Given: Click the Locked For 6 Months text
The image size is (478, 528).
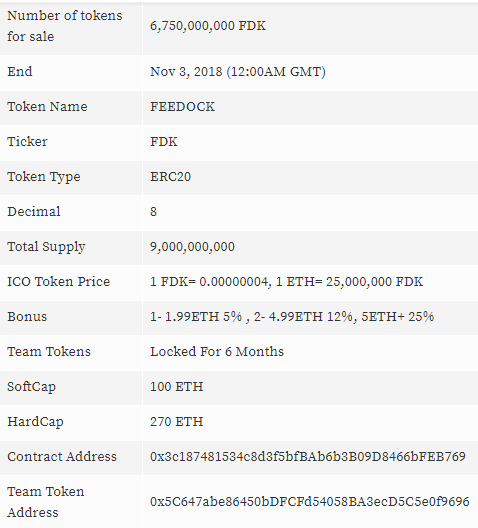Looking at the screenshot, I should [217, 352].
